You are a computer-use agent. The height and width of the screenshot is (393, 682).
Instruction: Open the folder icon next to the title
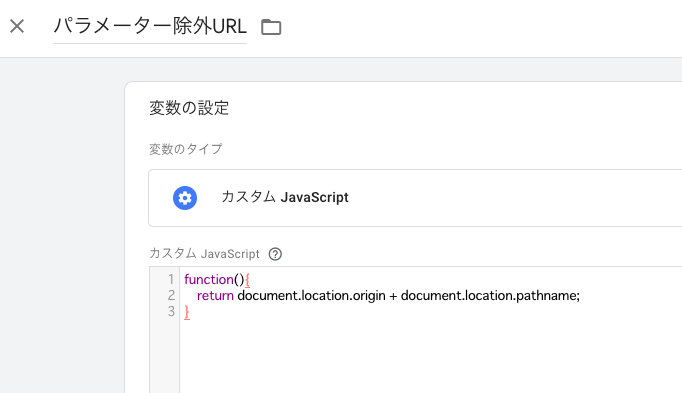coord(271,27)
